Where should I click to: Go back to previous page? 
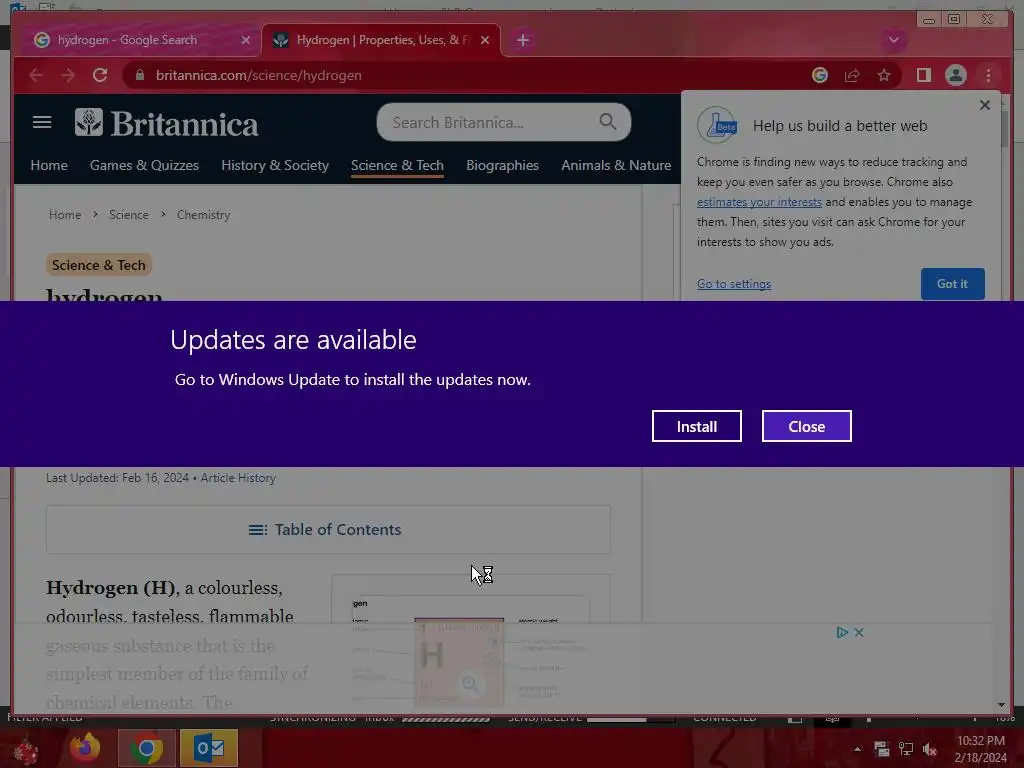pyautogui.click(x=36, y=75)
